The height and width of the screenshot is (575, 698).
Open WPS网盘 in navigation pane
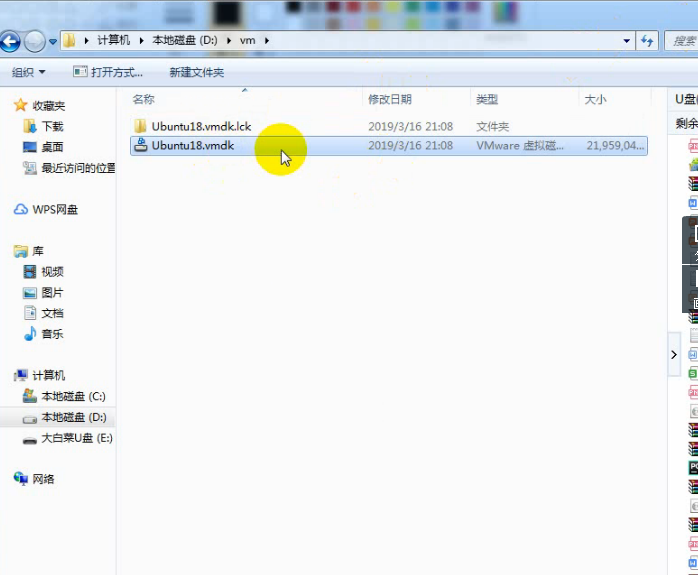pyautogui.click(x=55, y=209)
